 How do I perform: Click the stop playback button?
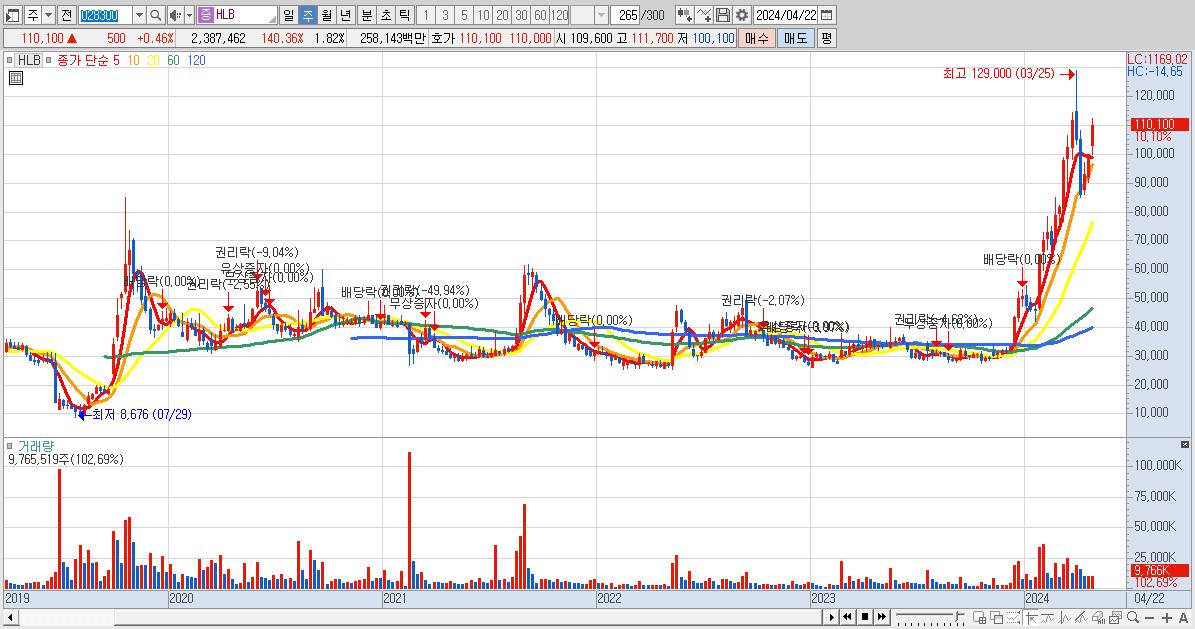coord(865,616)
